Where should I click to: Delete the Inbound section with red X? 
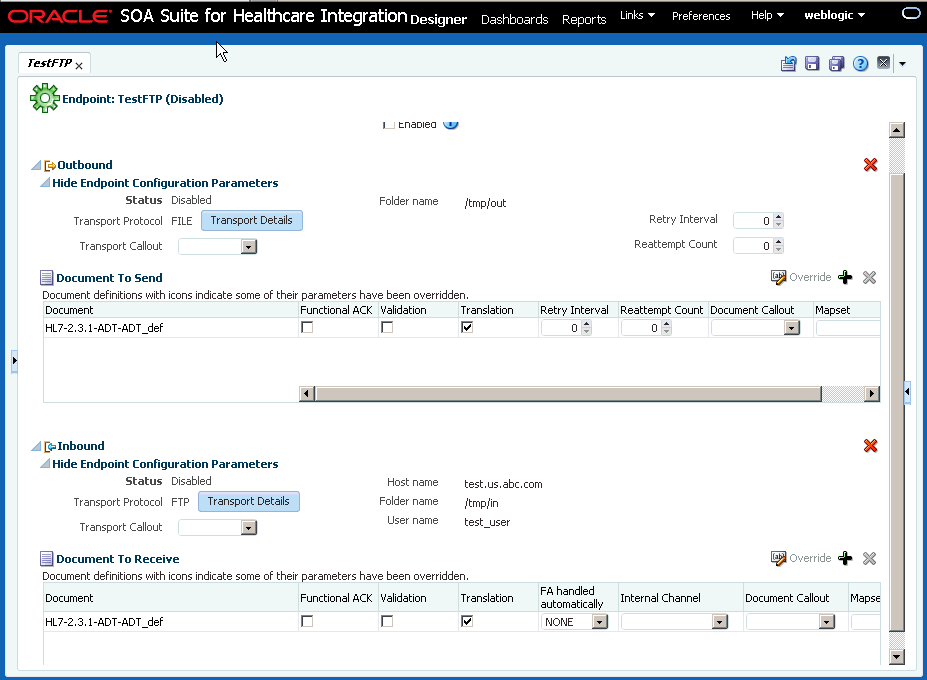click(870, 445)
